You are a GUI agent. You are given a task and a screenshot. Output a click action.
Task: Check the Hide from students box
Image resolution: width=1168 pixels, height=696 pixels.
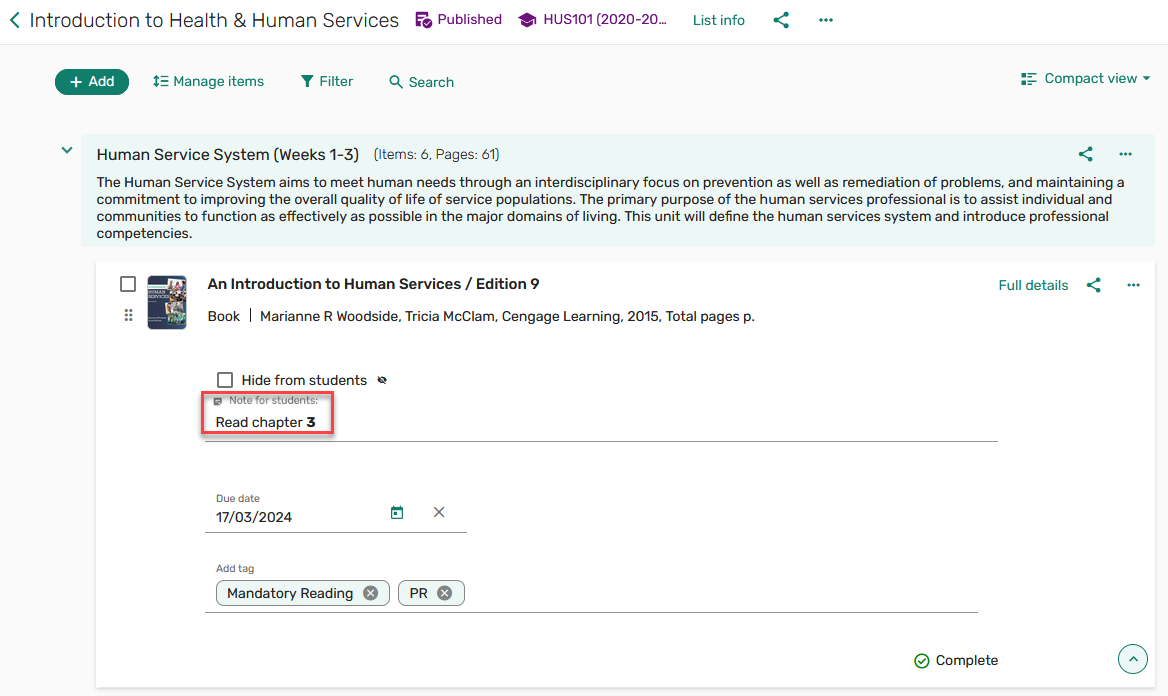point(225,380)
